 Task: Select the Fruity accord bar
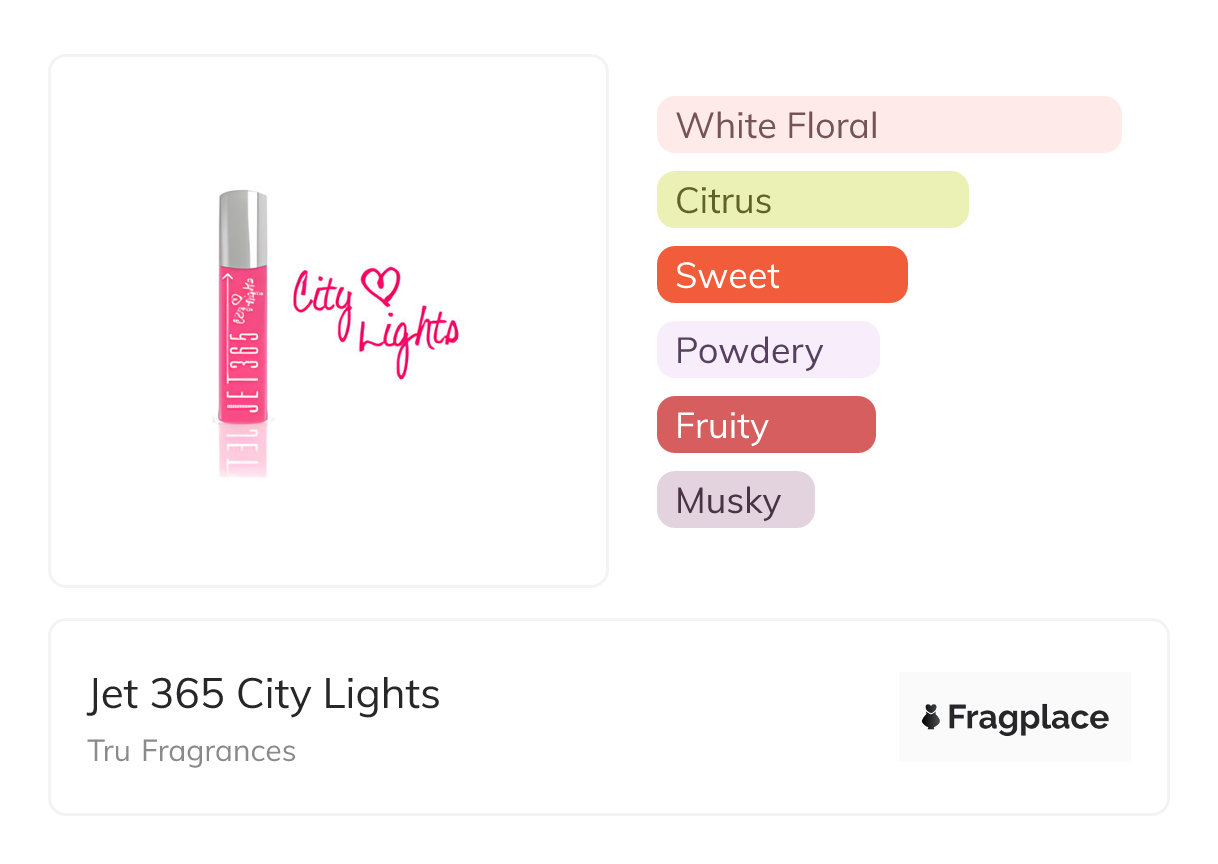click(x=765, y=425)
